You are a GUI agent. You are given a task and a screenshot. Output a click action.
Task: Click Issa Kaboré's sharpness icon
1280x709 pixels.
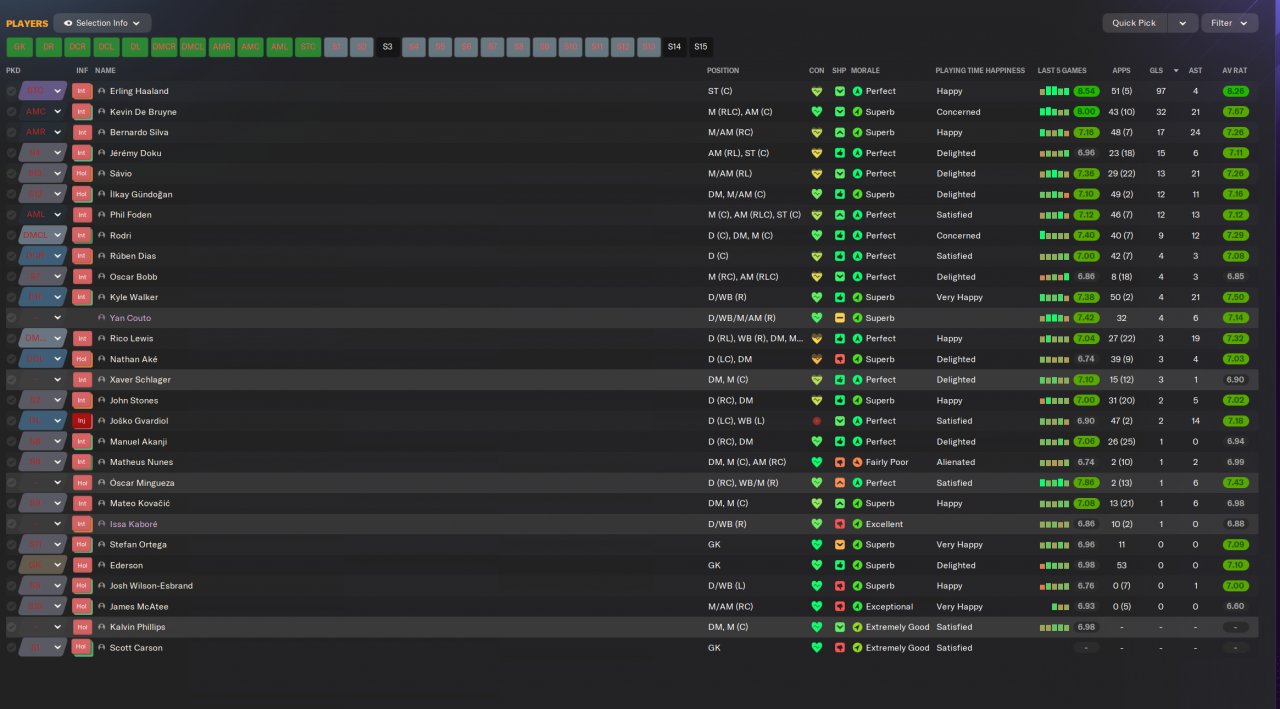840,524
